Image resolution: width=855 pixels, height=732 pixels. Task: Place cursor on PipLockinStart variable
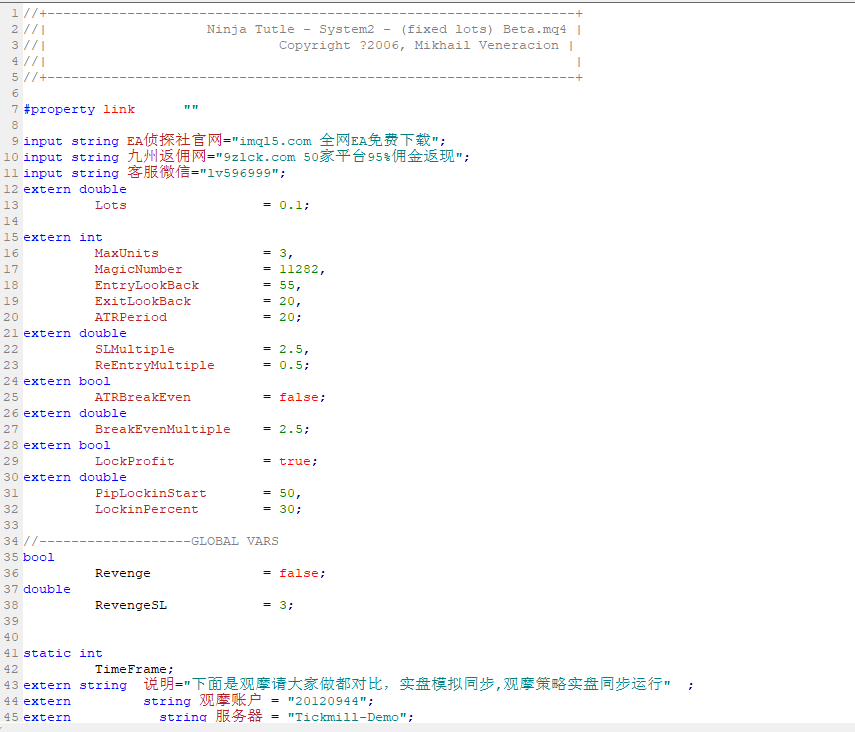click(x=150, y=493)
